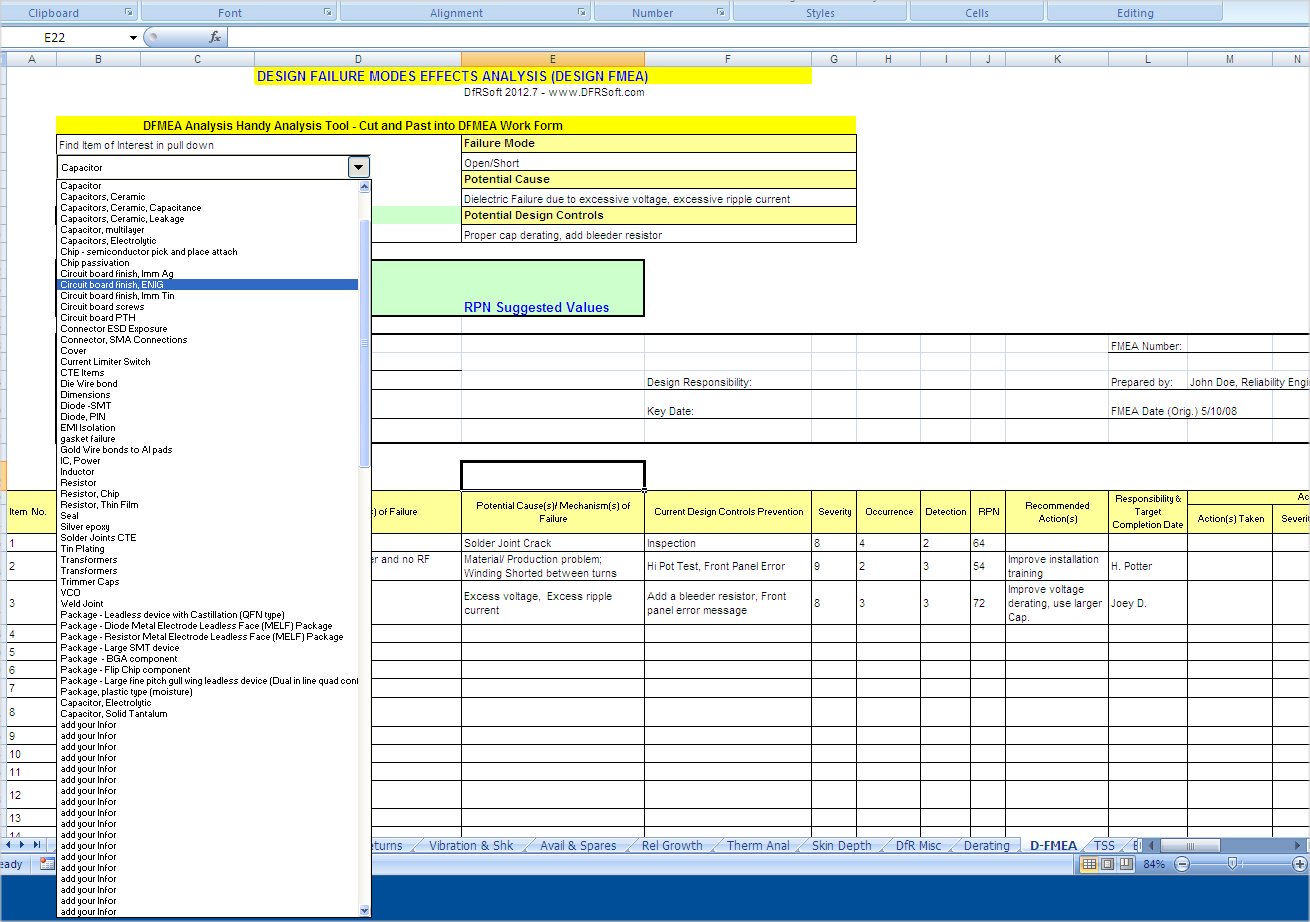Image resolution: width=1310 pixels, height=922 pixels.
Task: Open the Clipboard group dialog launcher
Action: click(128, 12)
